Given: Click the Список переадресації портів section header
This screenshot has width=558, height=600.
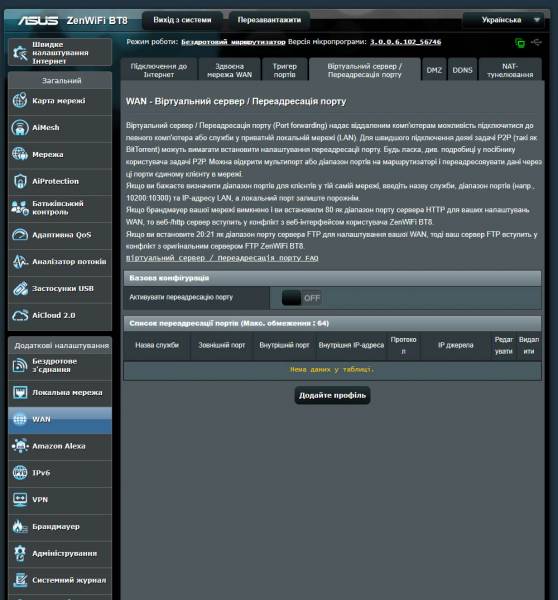Looking at the screenshot, I should [332, 323].
